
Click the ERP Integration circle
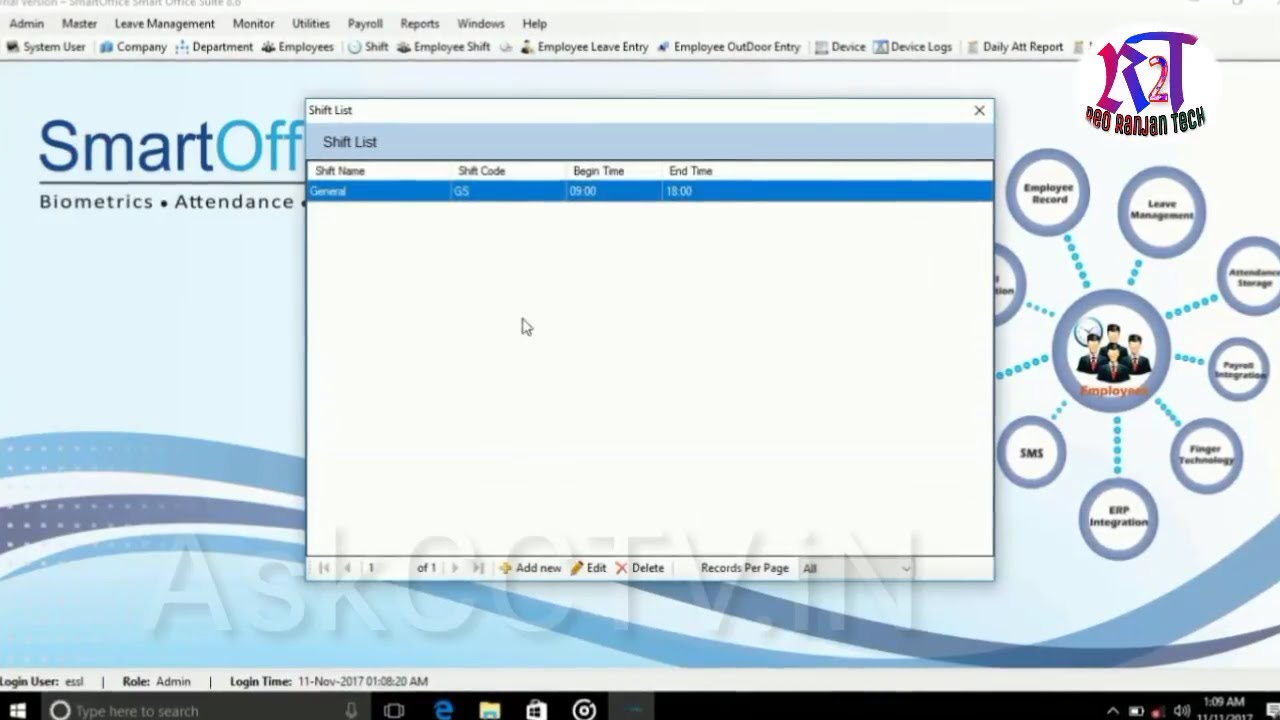pyautogui.click(x=1118, y=517)
